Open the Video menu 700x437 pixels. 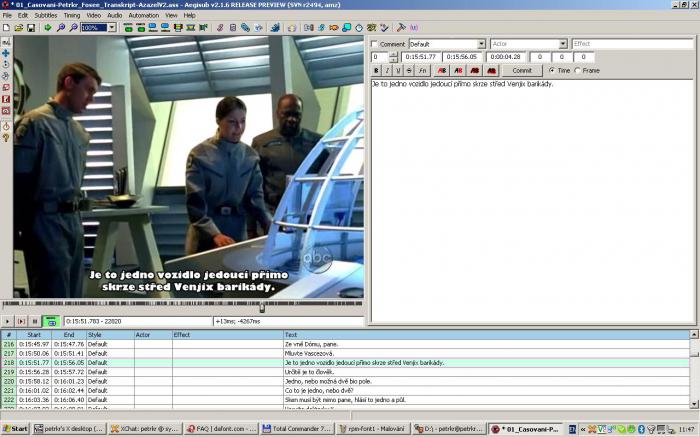pyautogui.click(x=93, y=15)
